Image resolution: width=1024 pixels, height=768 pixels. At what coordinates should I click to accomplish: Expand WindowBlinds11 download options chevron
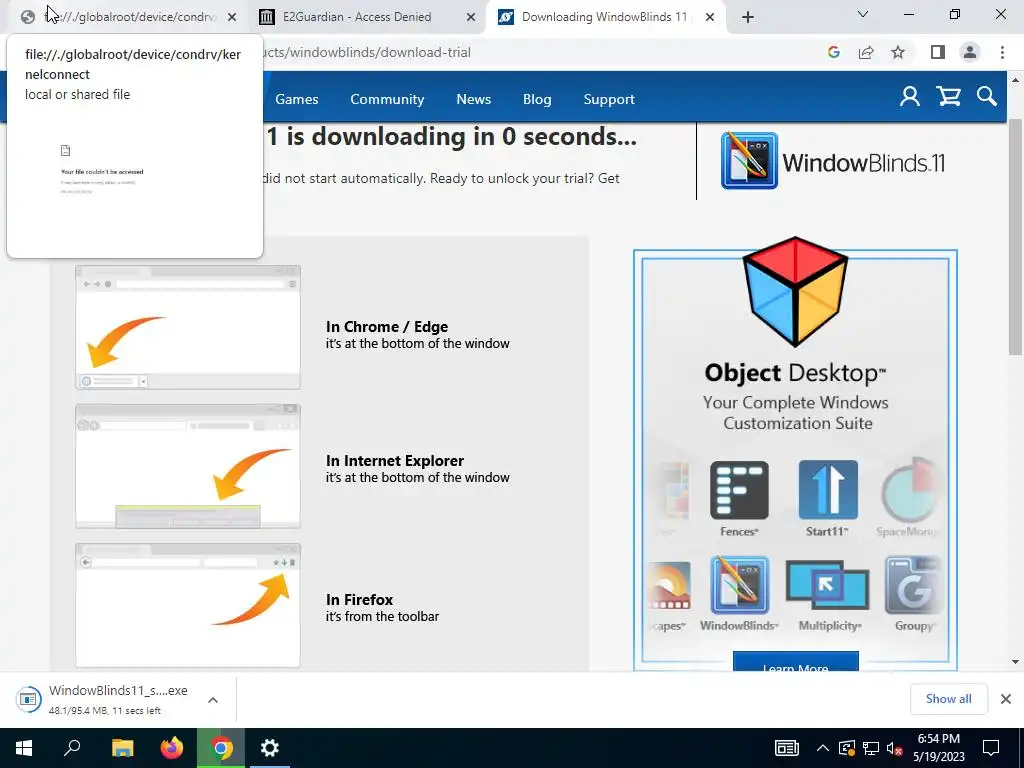(213, 699)
